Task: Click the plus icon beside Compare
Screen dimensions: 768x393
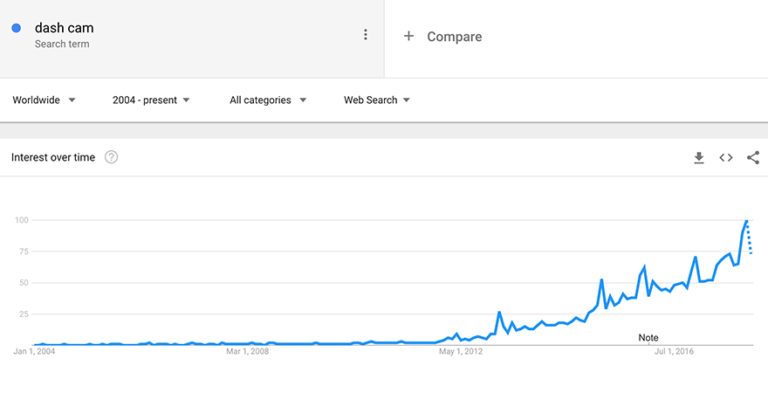Action: (x=408, y=36)
